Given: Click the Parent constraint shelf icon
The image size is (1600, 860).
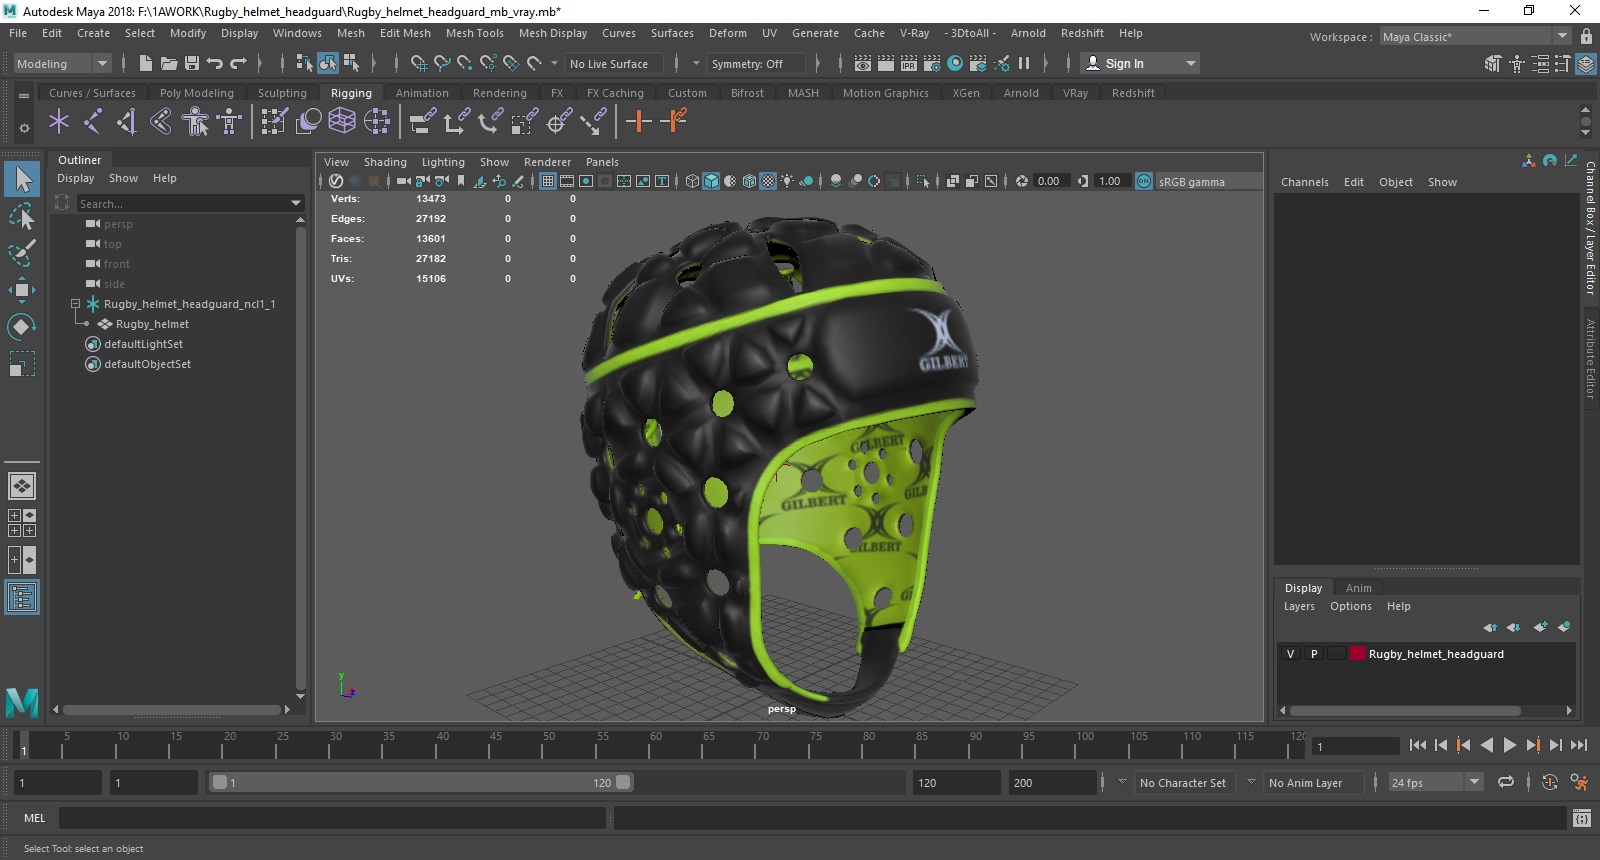Looking at the screenshot, I should (423, 122).
